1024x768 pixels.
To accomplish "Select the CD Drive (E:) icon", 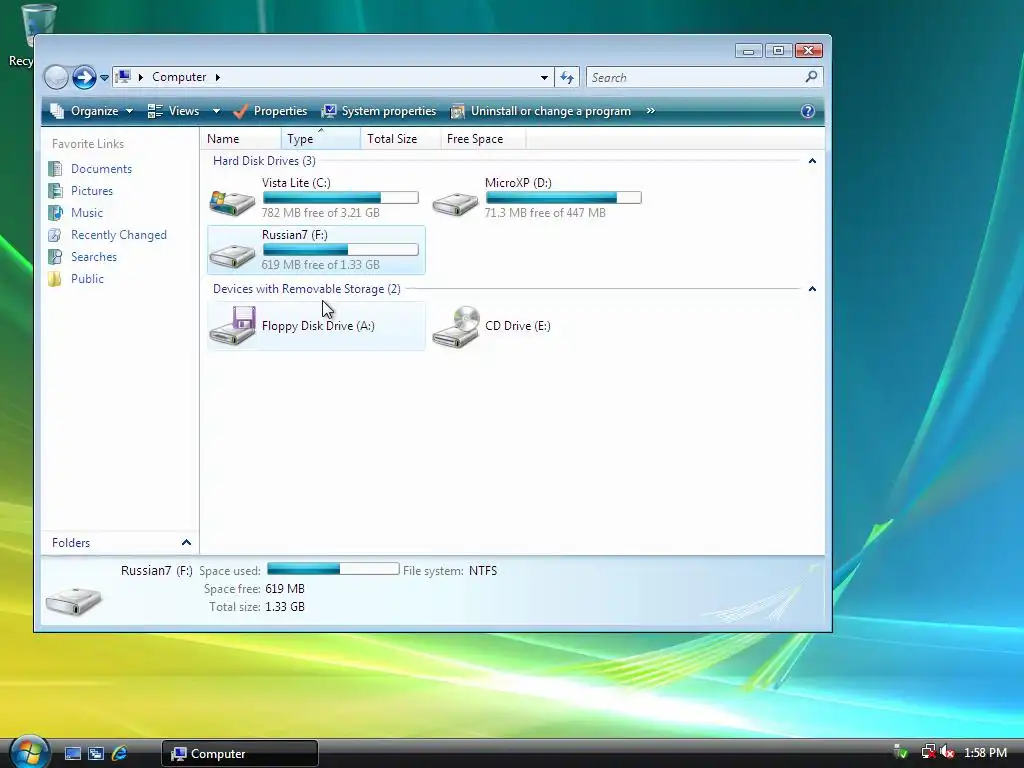I will pos(456,327).
